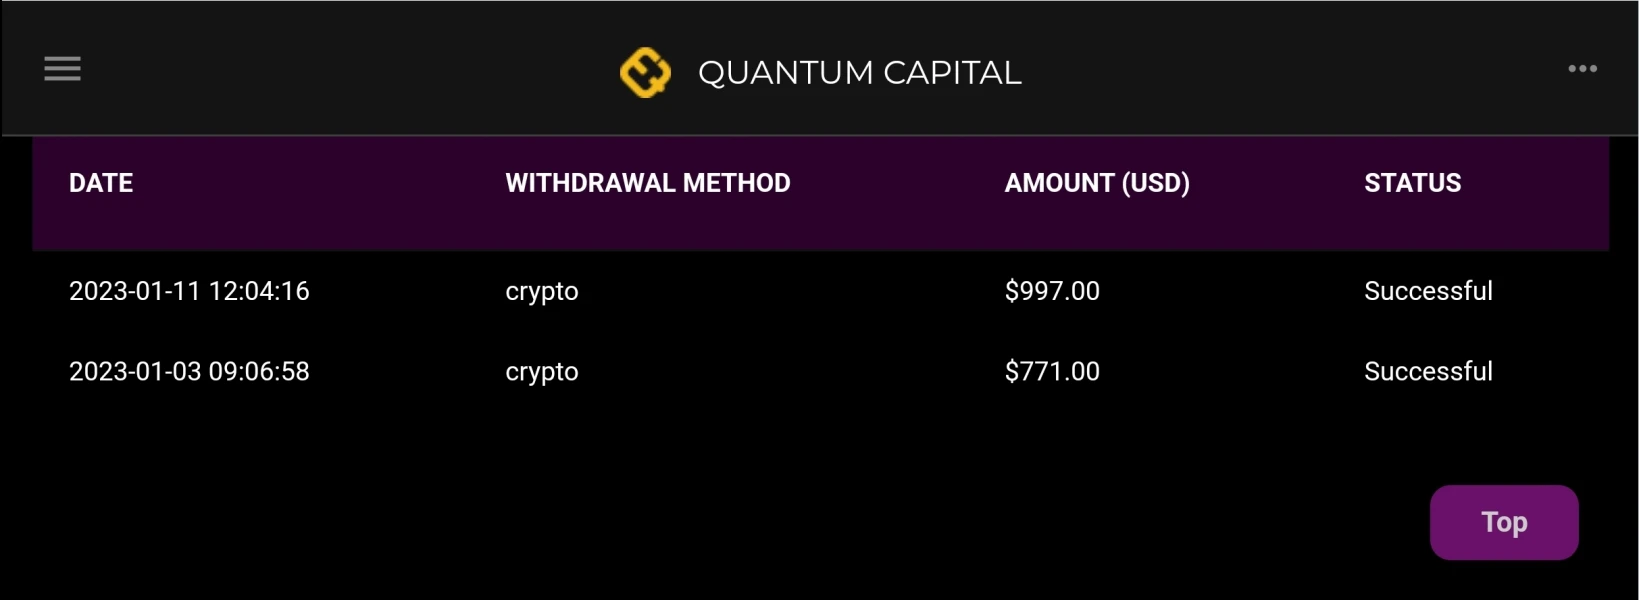Click the $771.00 withdrawal amount
This screenshot has height=600, width=1639.
[x=1051, y=372]
